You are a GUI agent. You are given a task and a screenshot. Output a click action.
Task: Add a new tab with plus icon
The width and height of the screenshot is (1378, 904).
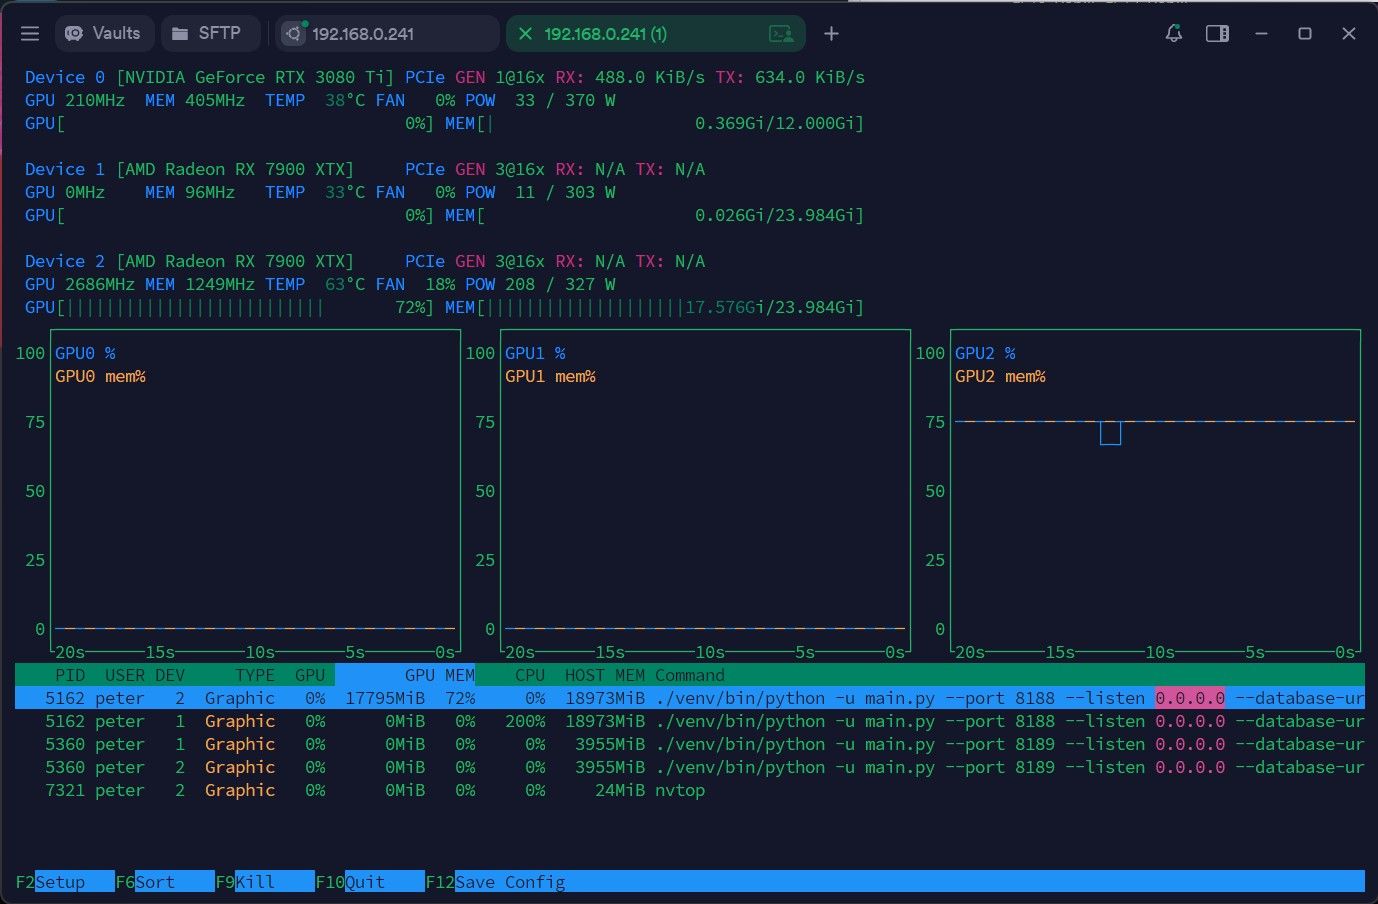click(x=831, y=34)
